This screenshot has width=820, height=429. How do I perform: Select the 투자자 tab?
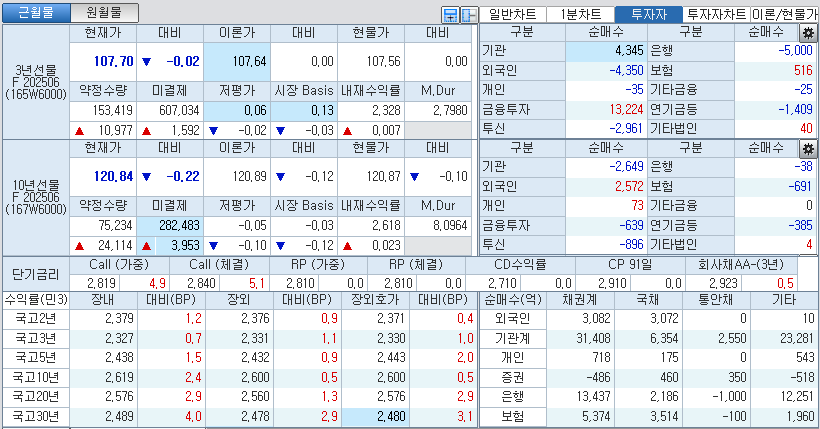click(x=648, y=14)
